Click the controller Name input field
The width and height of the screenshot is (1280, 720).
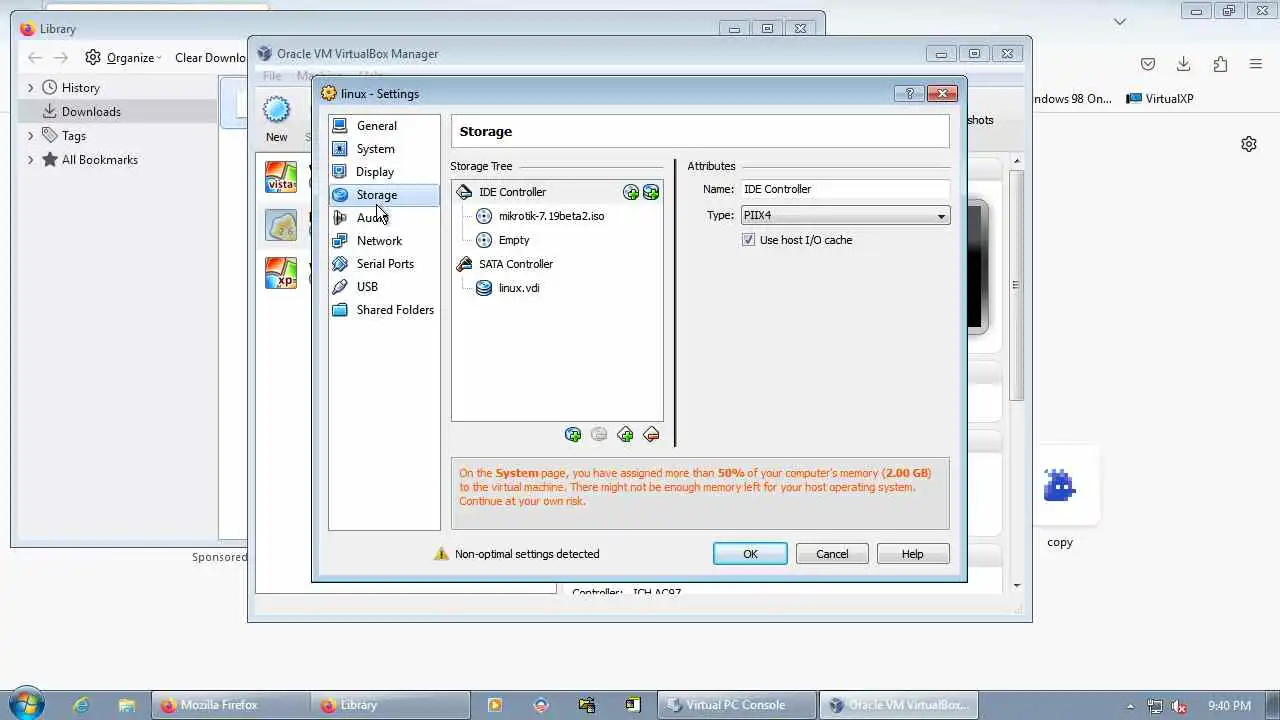pos(845,189)
